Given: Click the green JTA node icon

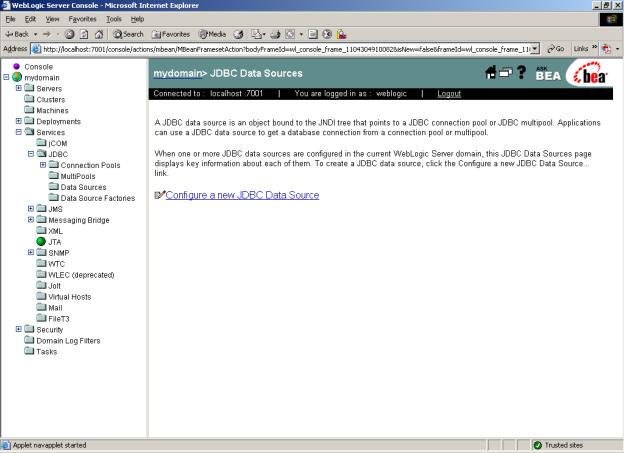Looking at the screenshot, I should [42, 241].
